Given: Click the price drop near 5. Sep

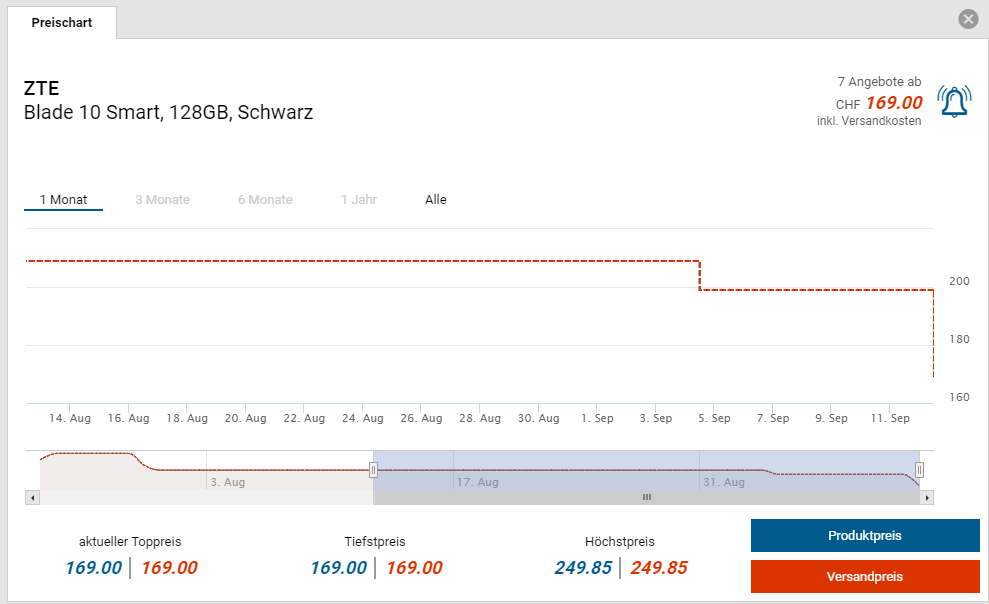Looking at the screenshot, I should coord(699,276).
